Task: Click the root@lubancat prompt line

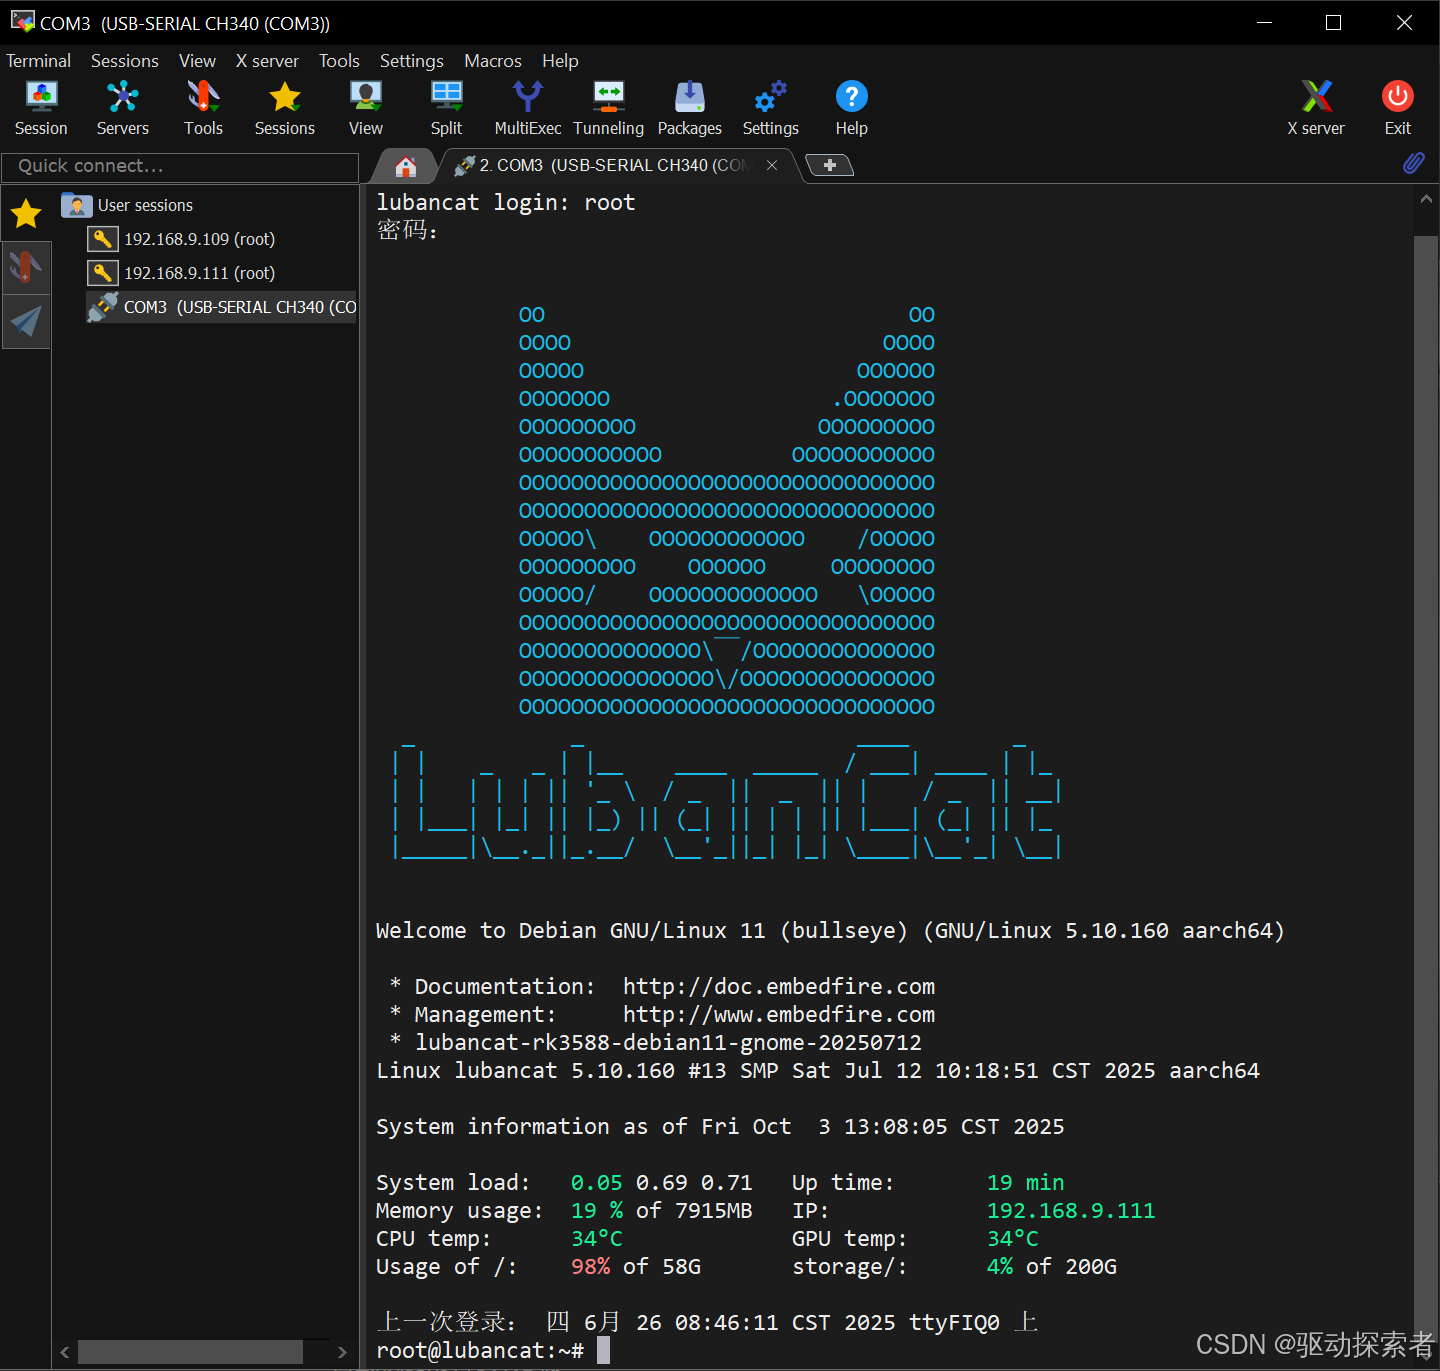Action: pyautogui.click(x=480, y=1350)
